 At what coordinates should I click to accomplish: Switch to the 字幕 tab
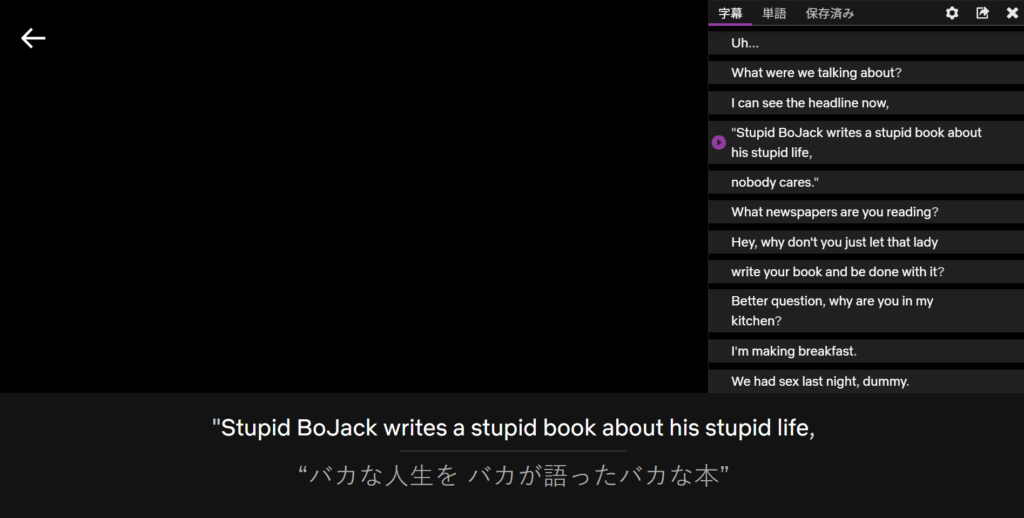731,13
